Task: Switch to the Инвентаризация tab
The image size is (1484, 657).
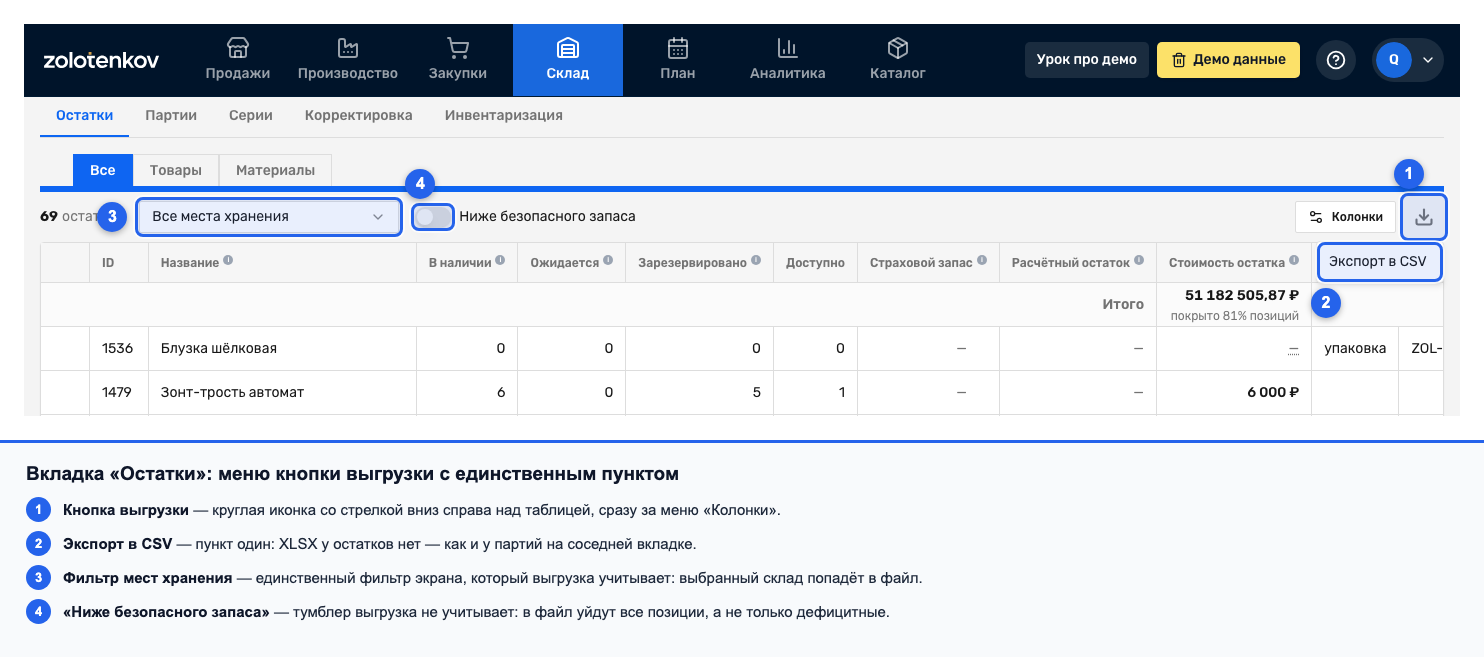Action: (x=504, y=115)
